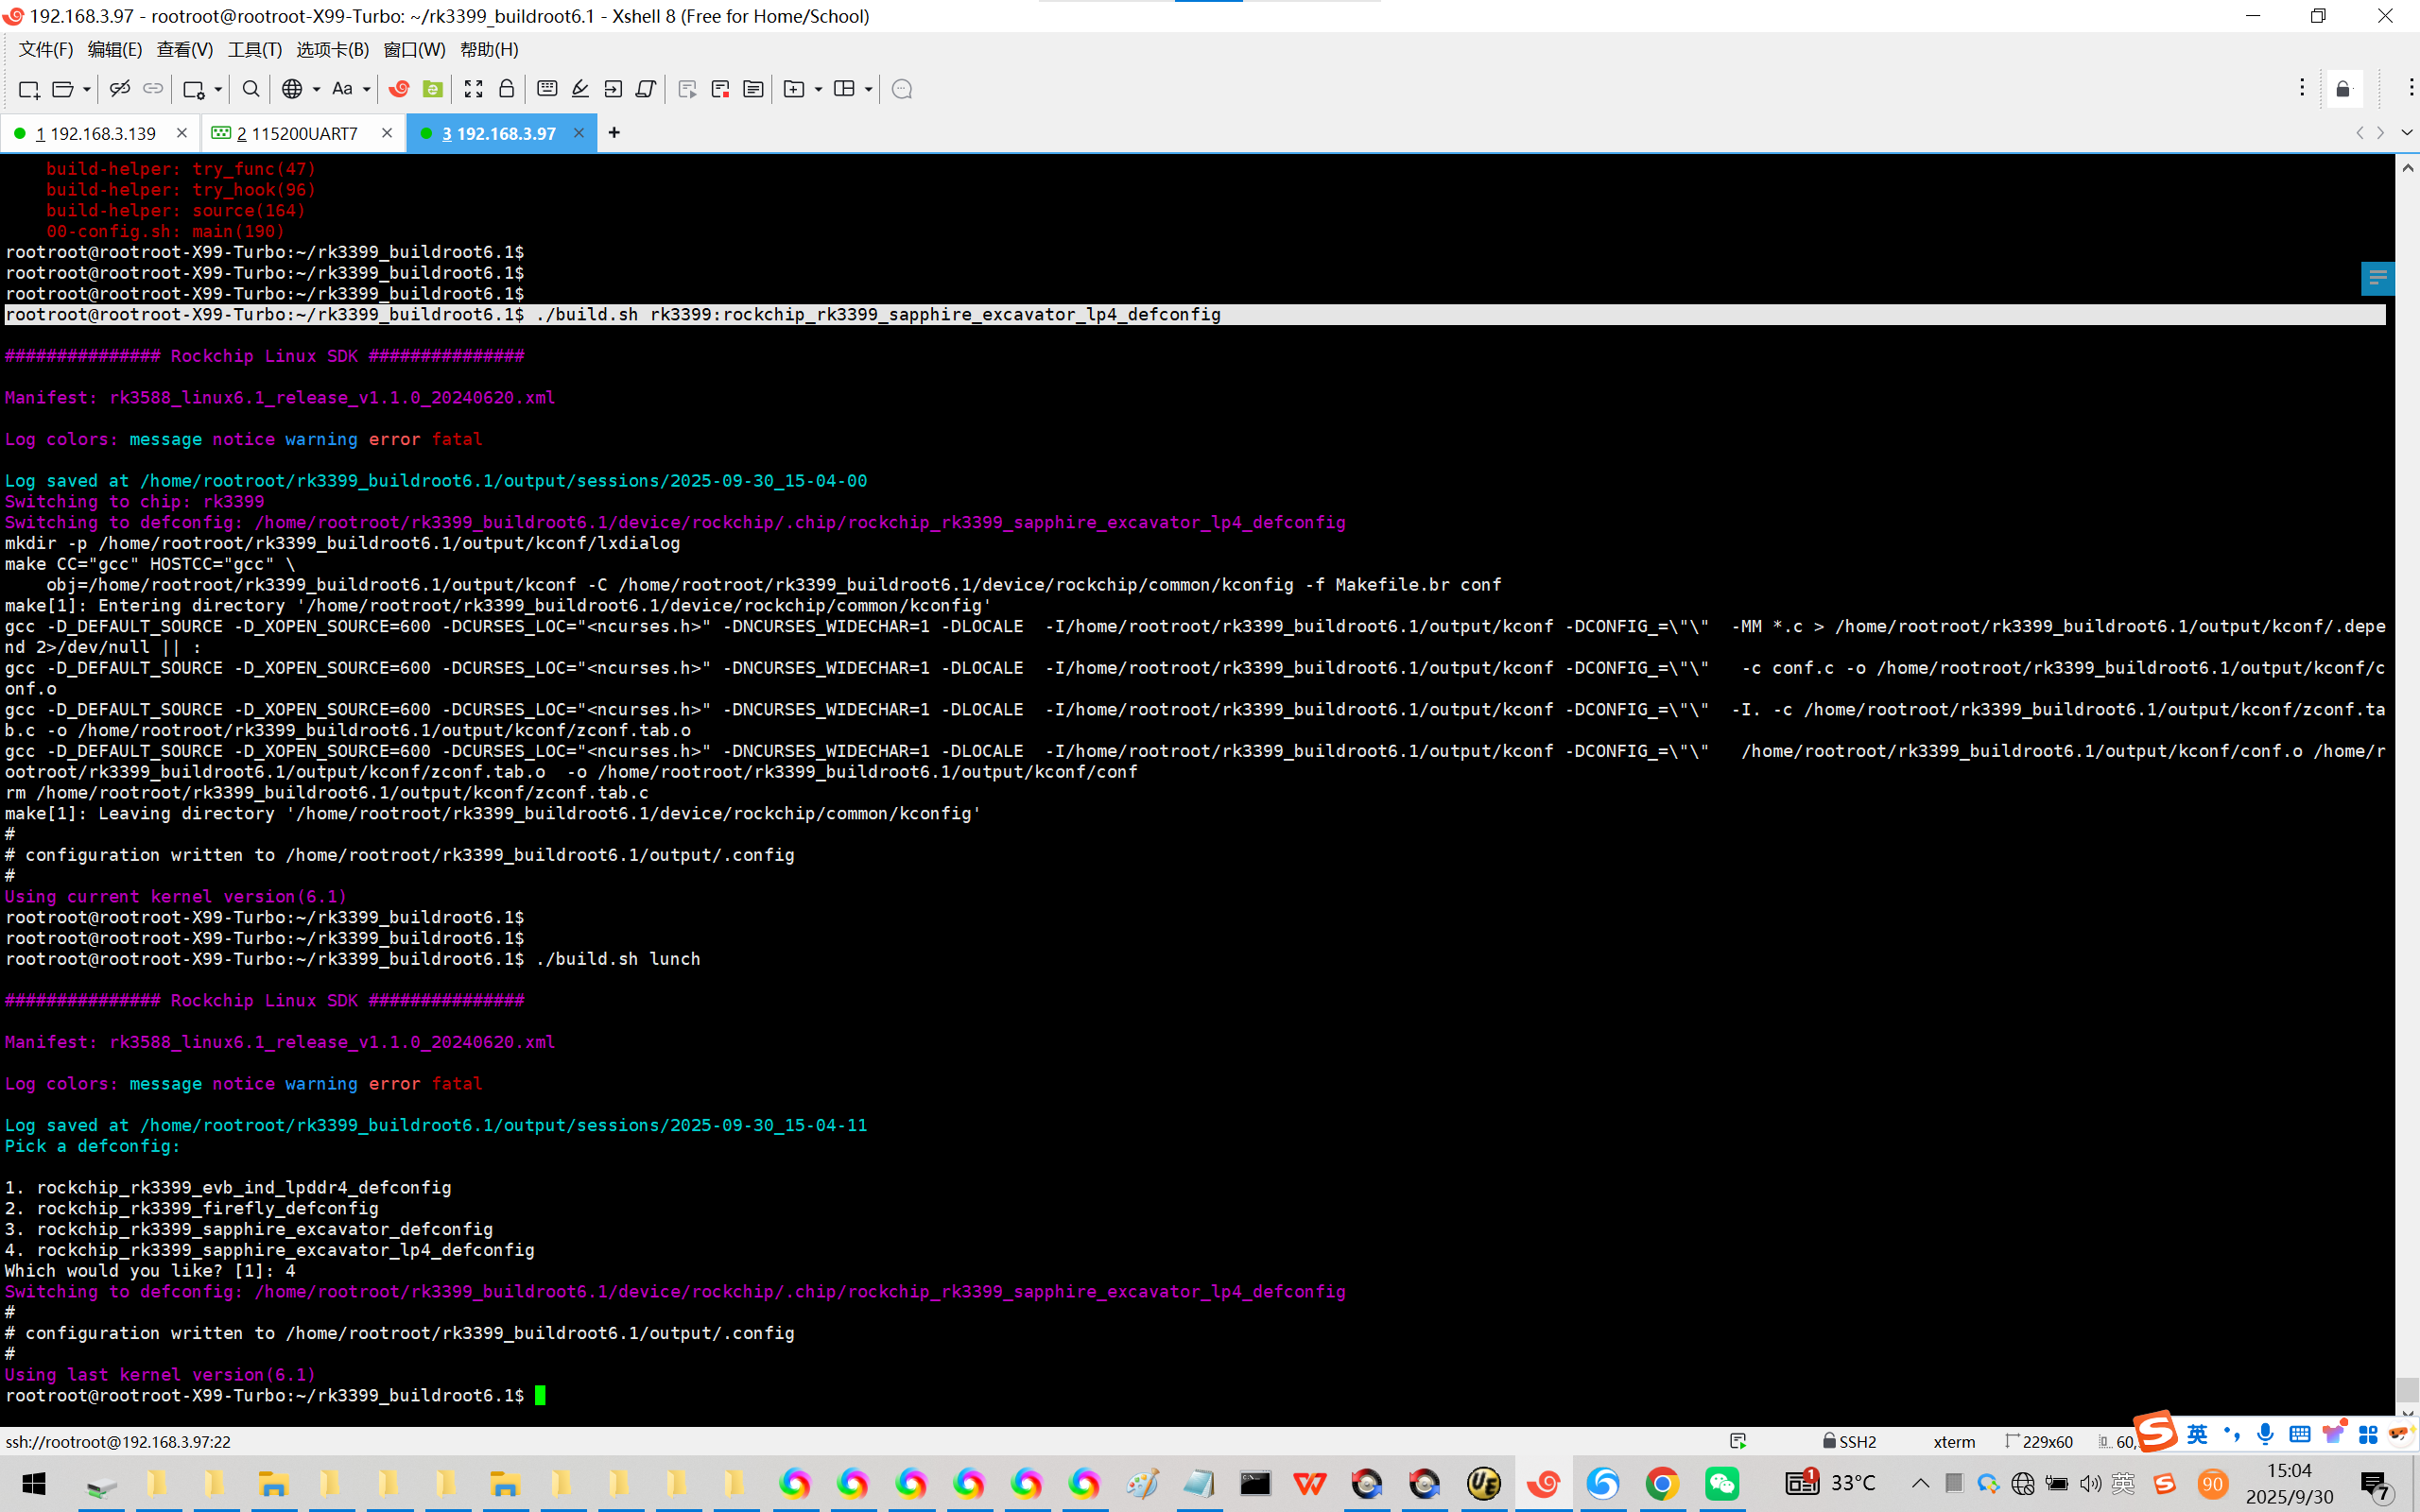Viewport: 2420px width, 1512px height.
Task: Open the Find magnifier tool
Action: point(251,89)
